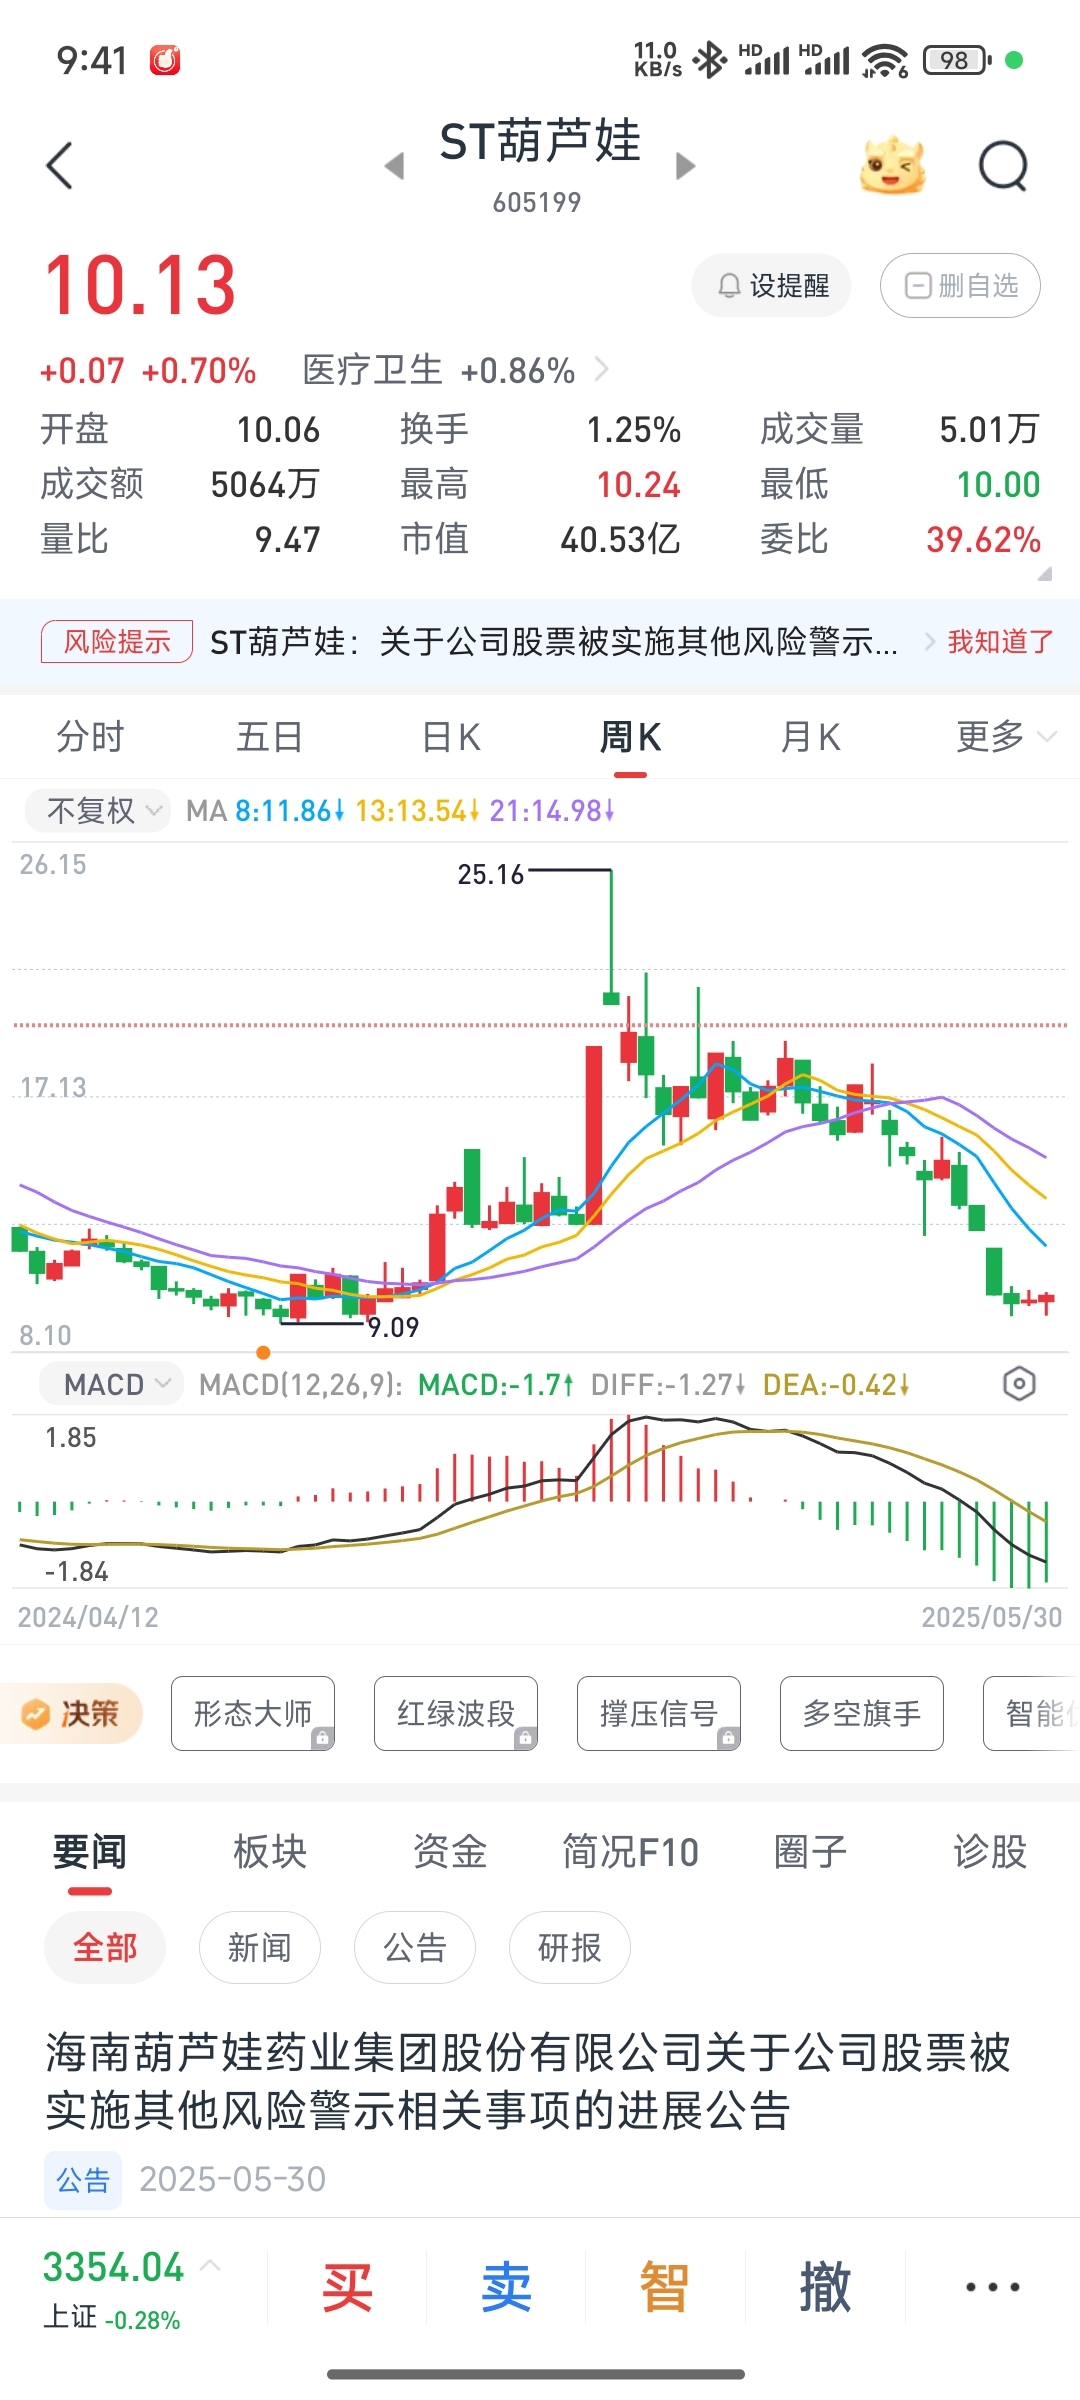The width and height of the screenshot is (1080, 2400).
Task: Tap the orange 智 smart trade button
Action: 665,2287
